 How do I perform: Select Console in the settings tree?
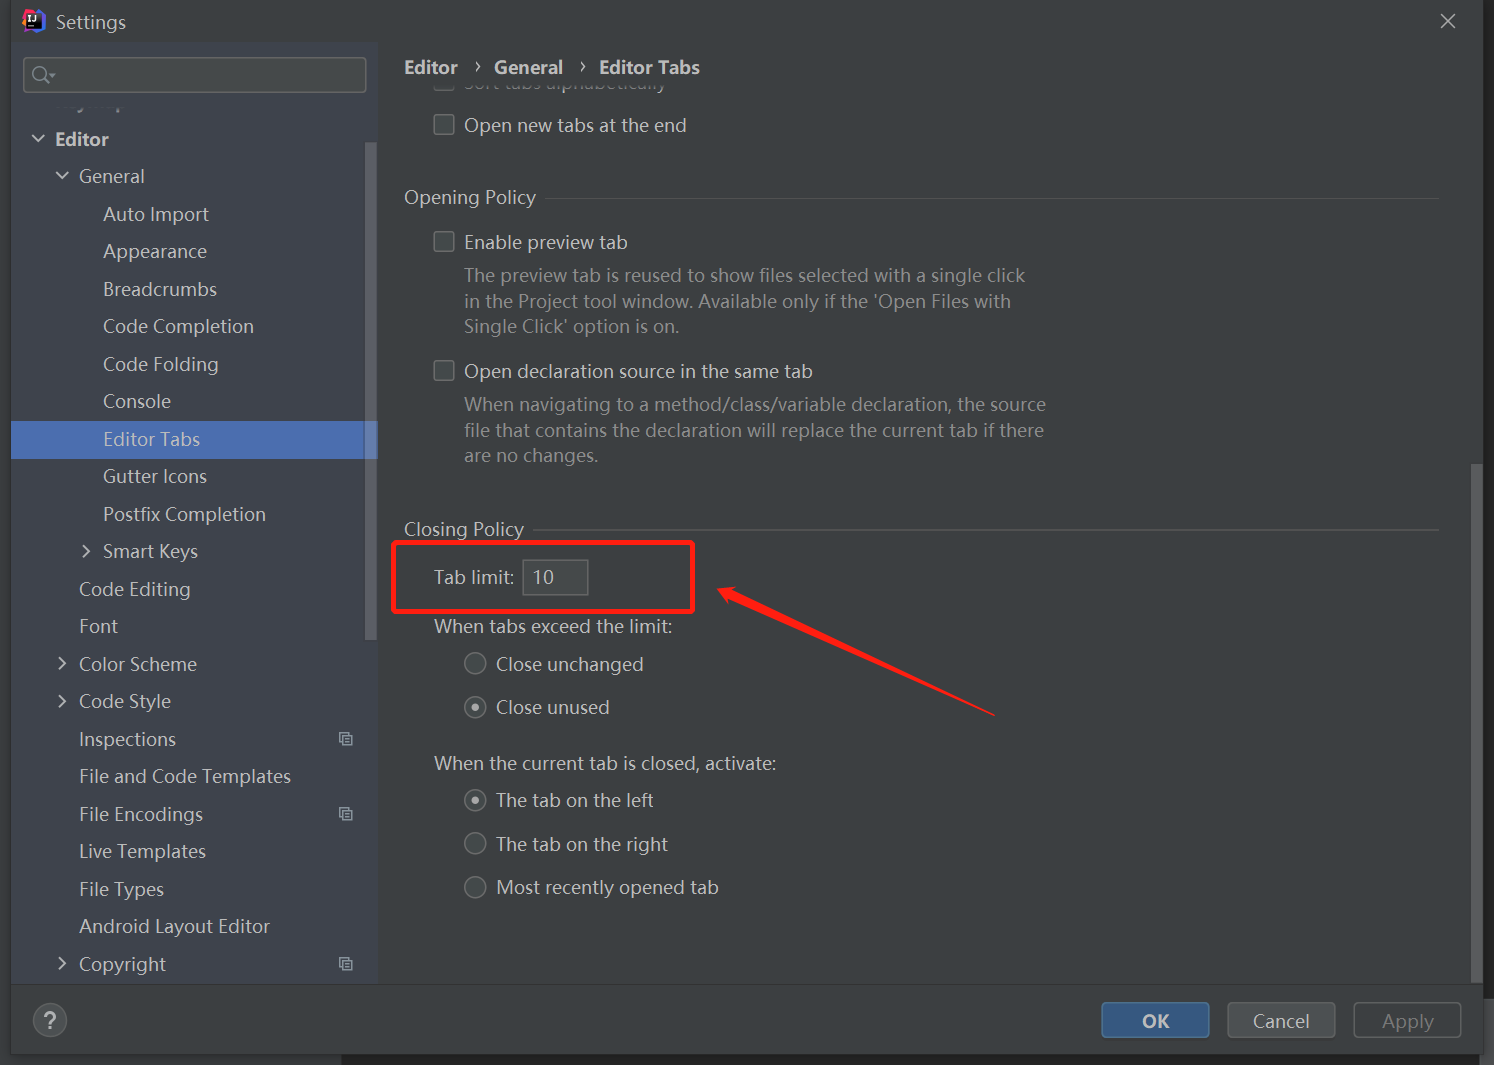click(x=137, y=401)
